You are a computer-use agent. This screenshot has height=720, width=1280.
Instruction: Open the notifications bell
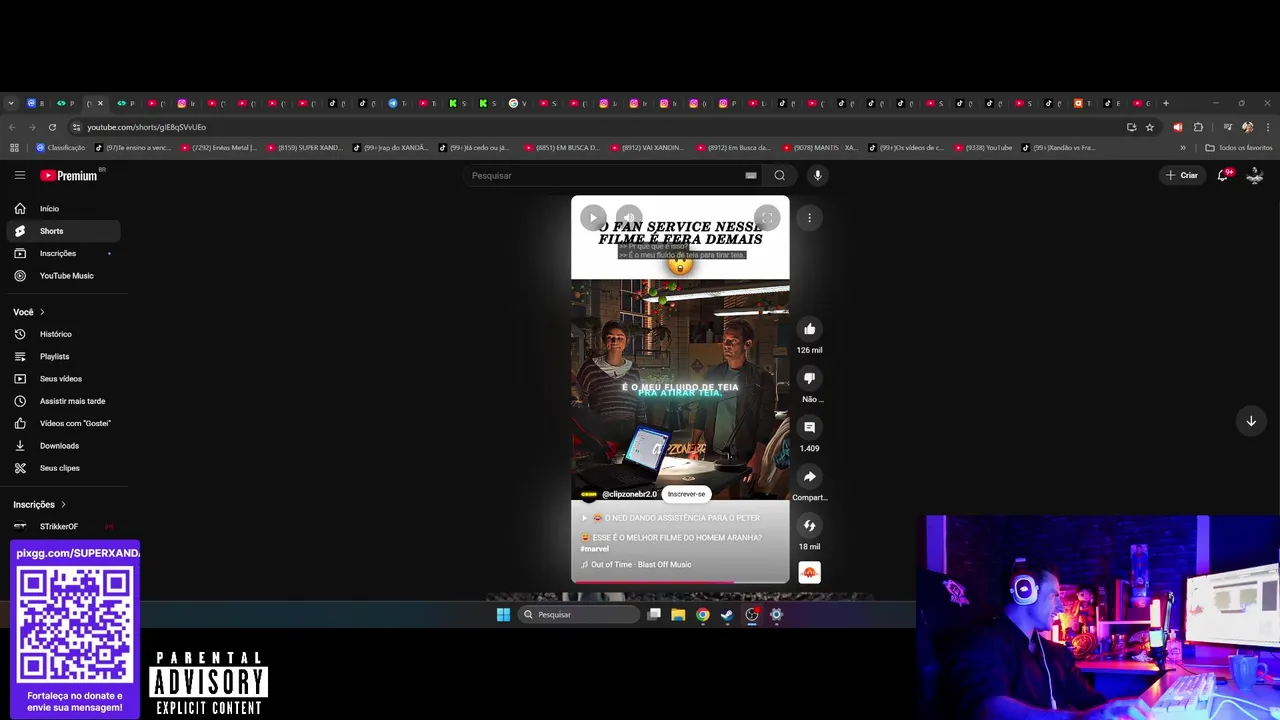(x=1223, y=175)
